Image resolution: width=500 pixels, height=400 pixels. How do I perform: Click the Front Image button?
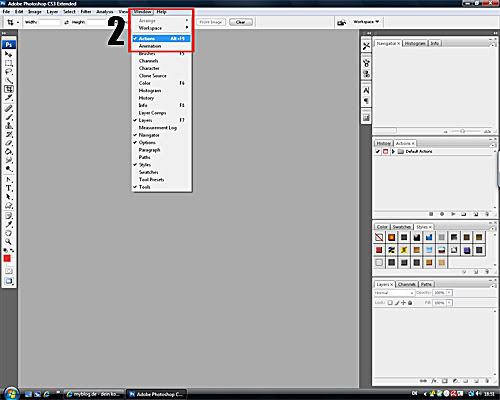pos(211,22)
